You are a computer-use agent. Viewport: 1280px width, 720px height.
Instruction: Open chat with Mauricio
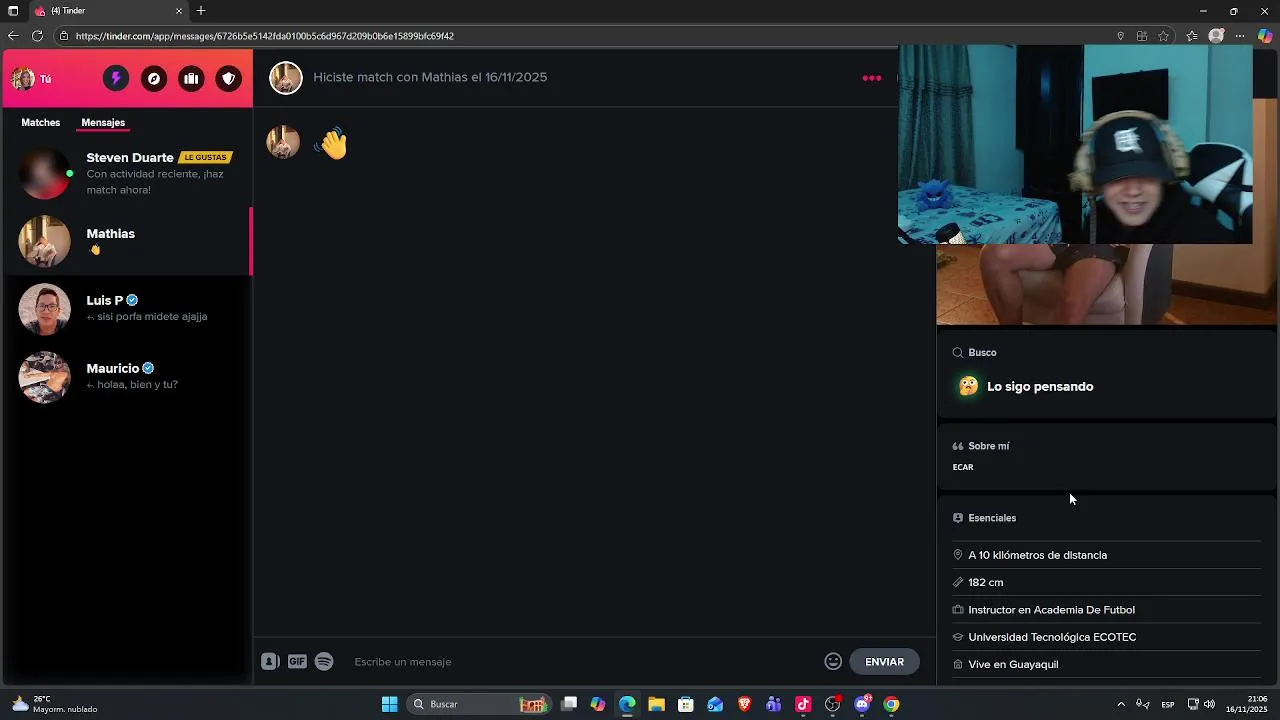pyautogui.click(x=126, y=377)
